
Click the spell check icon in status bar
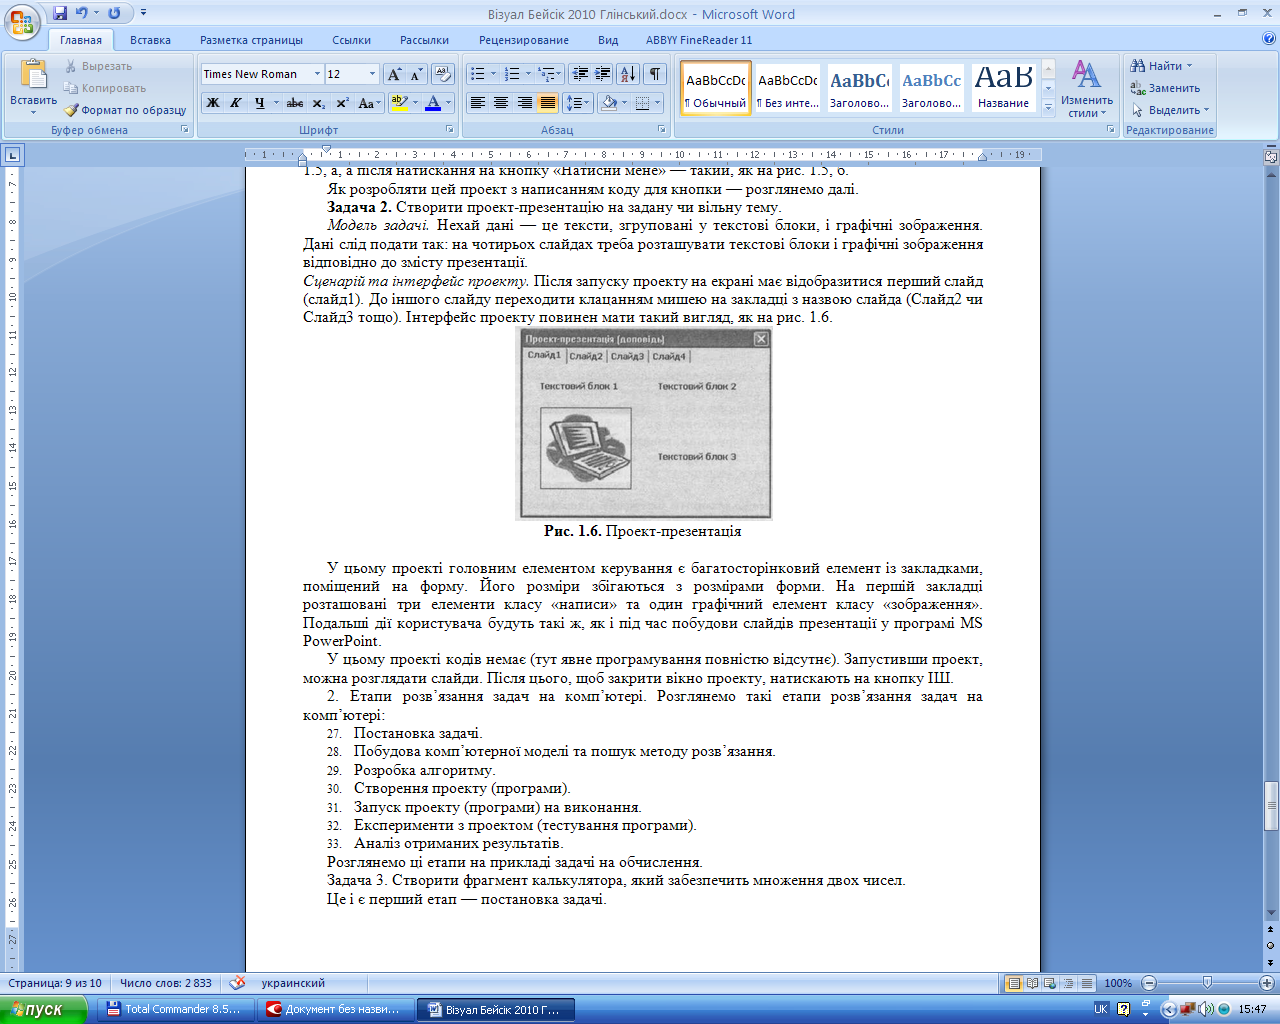tap(237, 983)
